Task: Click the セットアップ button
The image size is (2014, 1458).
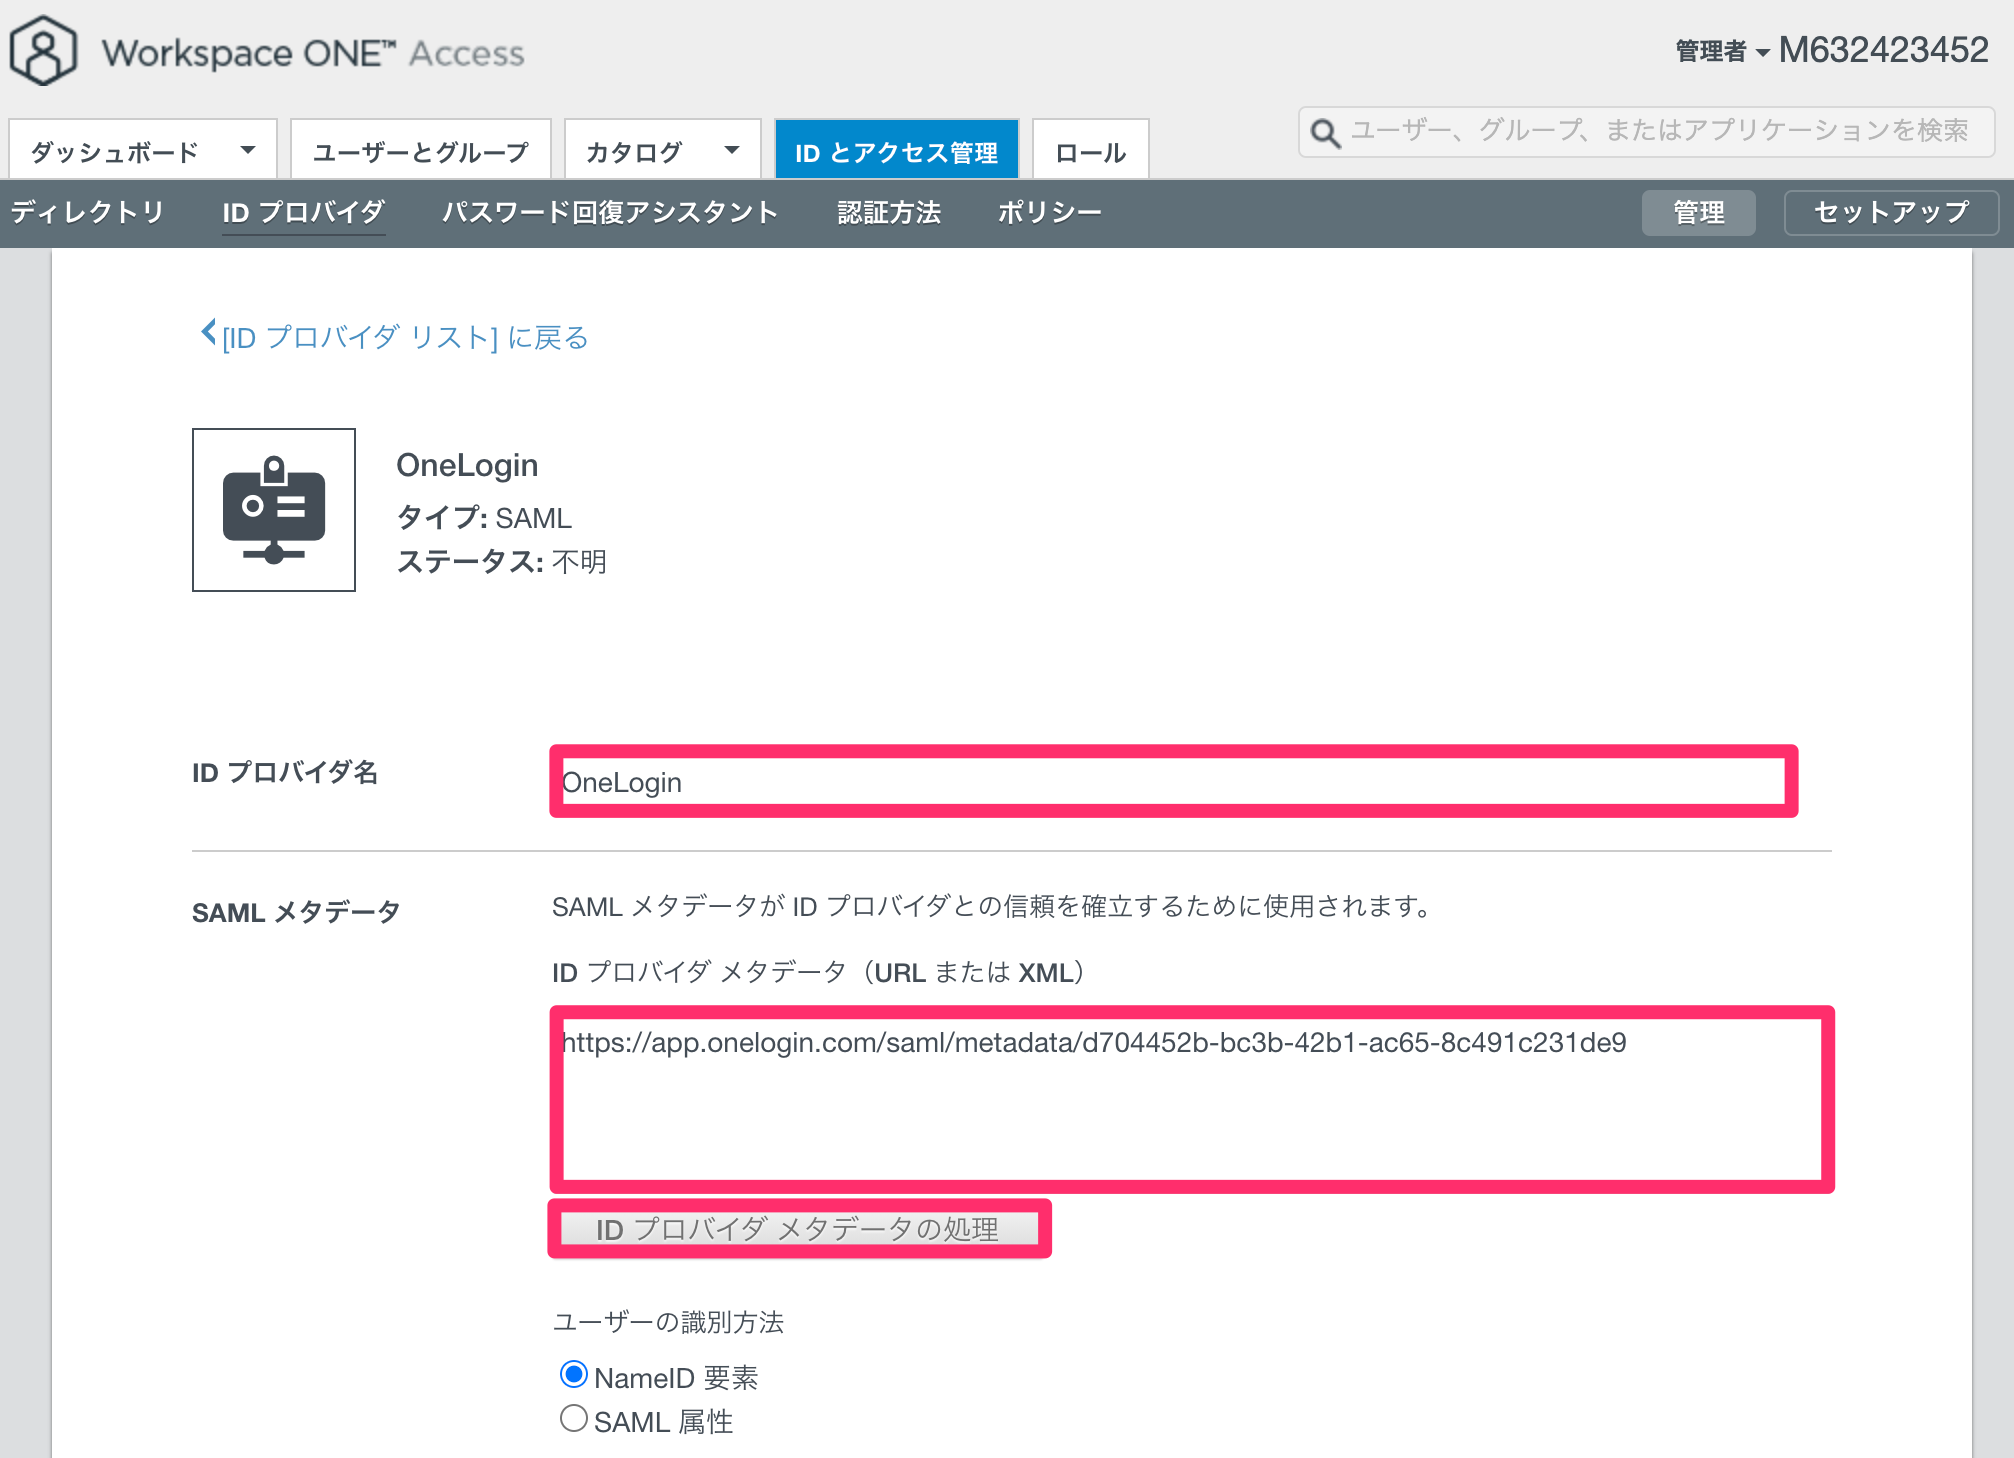Action: [x=1892, y=213]
